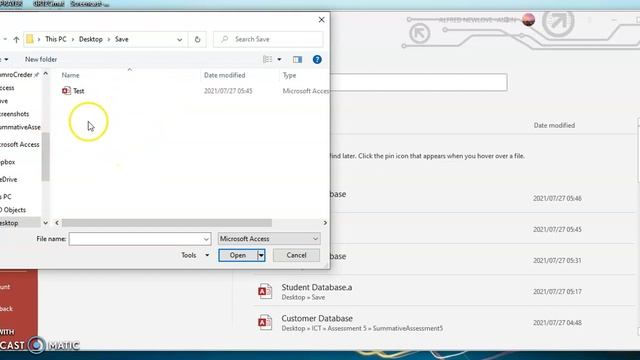Click the Cancel button

(296, 256)
